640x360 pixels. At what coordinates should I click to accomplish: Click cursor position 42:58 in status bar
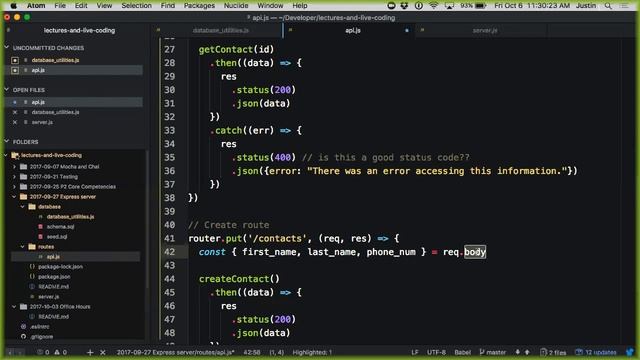pos(252,352)
